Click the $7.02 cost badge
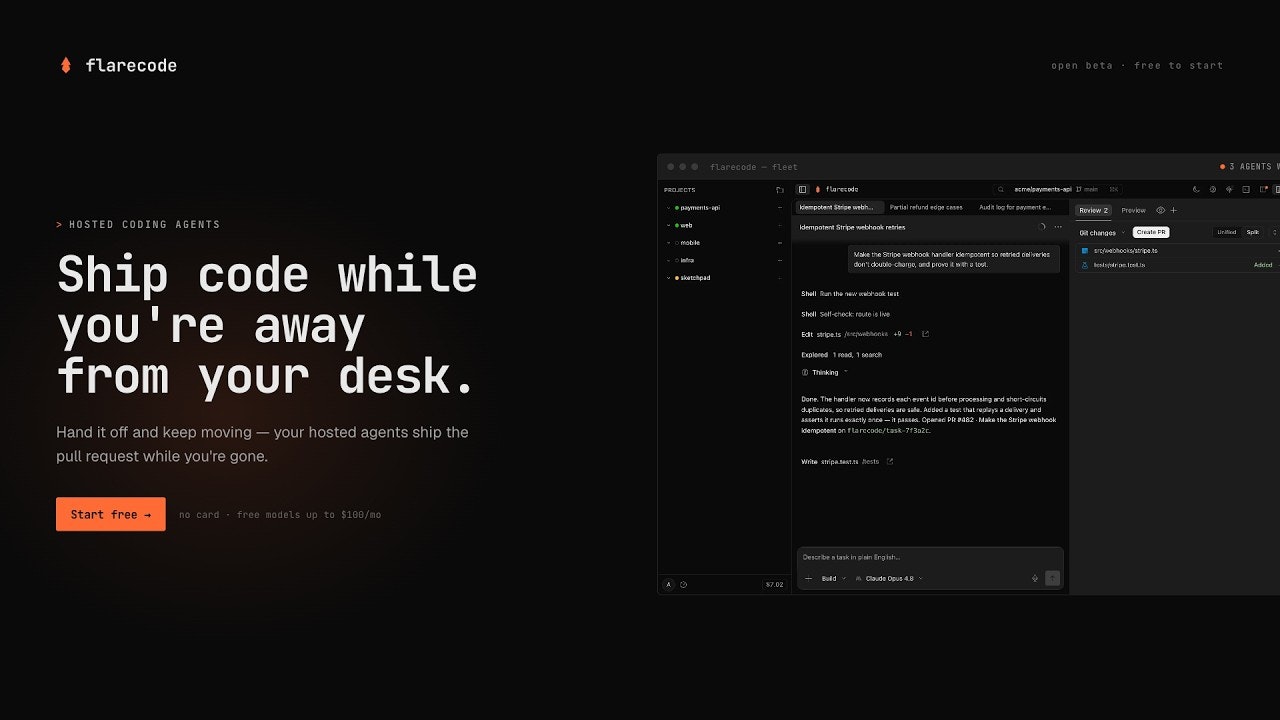1280x720 pixels. point(775,585)
